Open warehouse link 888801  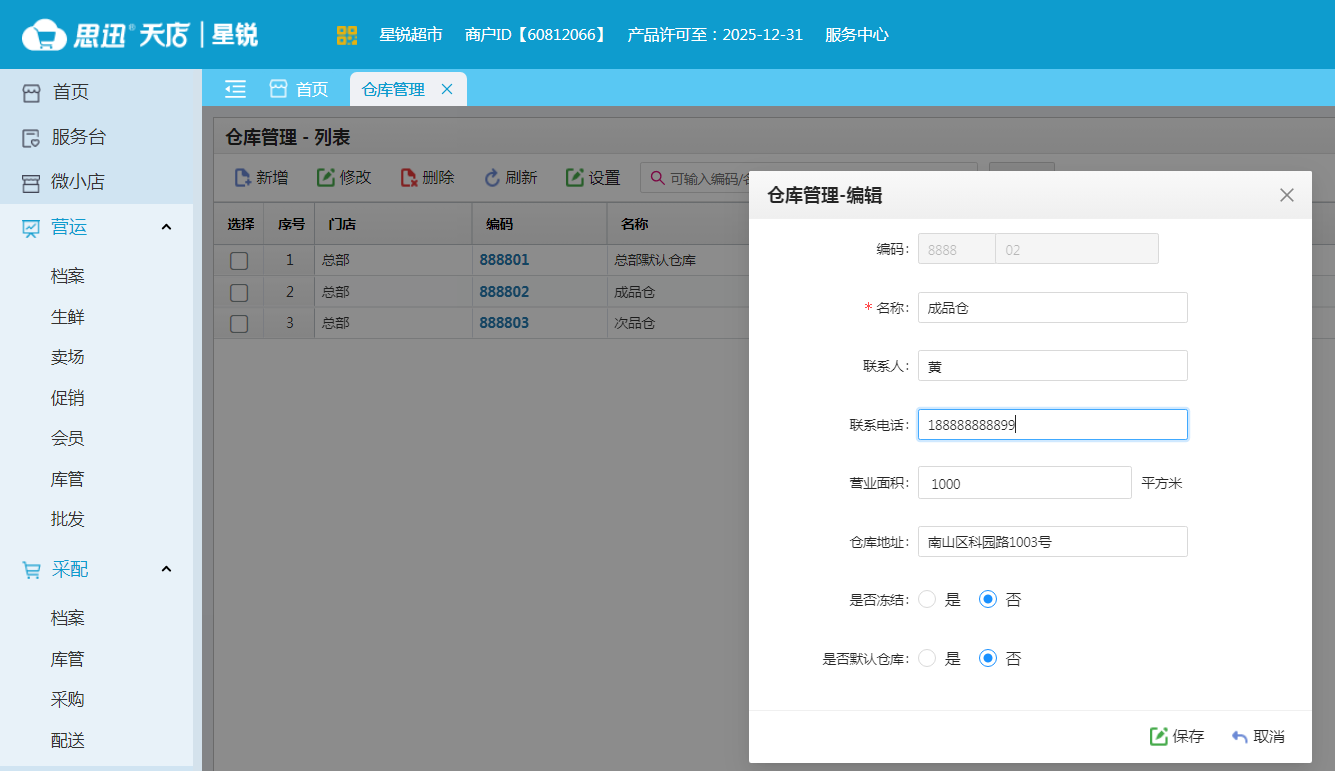[504, 259]
